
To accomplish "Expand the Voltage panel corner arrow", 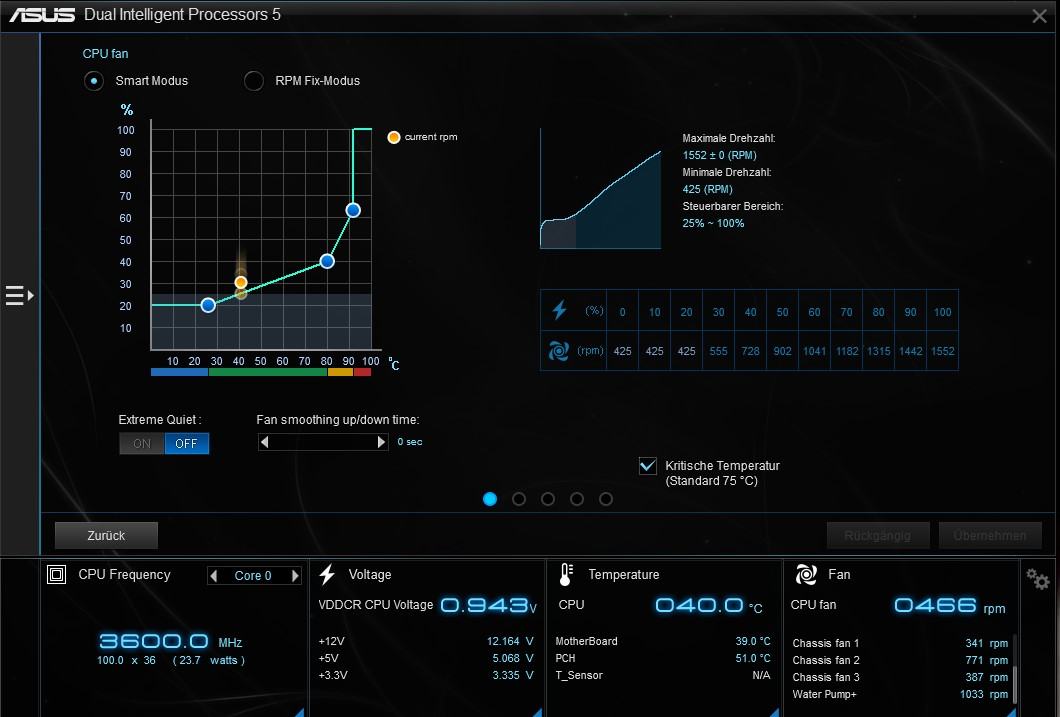I will point(537,712).
